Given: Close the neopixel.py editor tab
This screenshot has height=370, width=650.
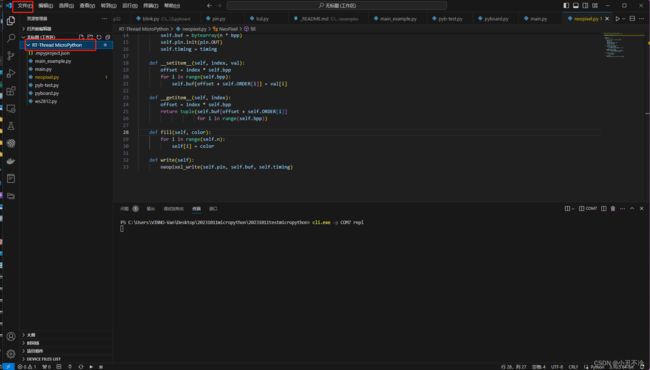Looking at the screenshot, I should [607, 19].
